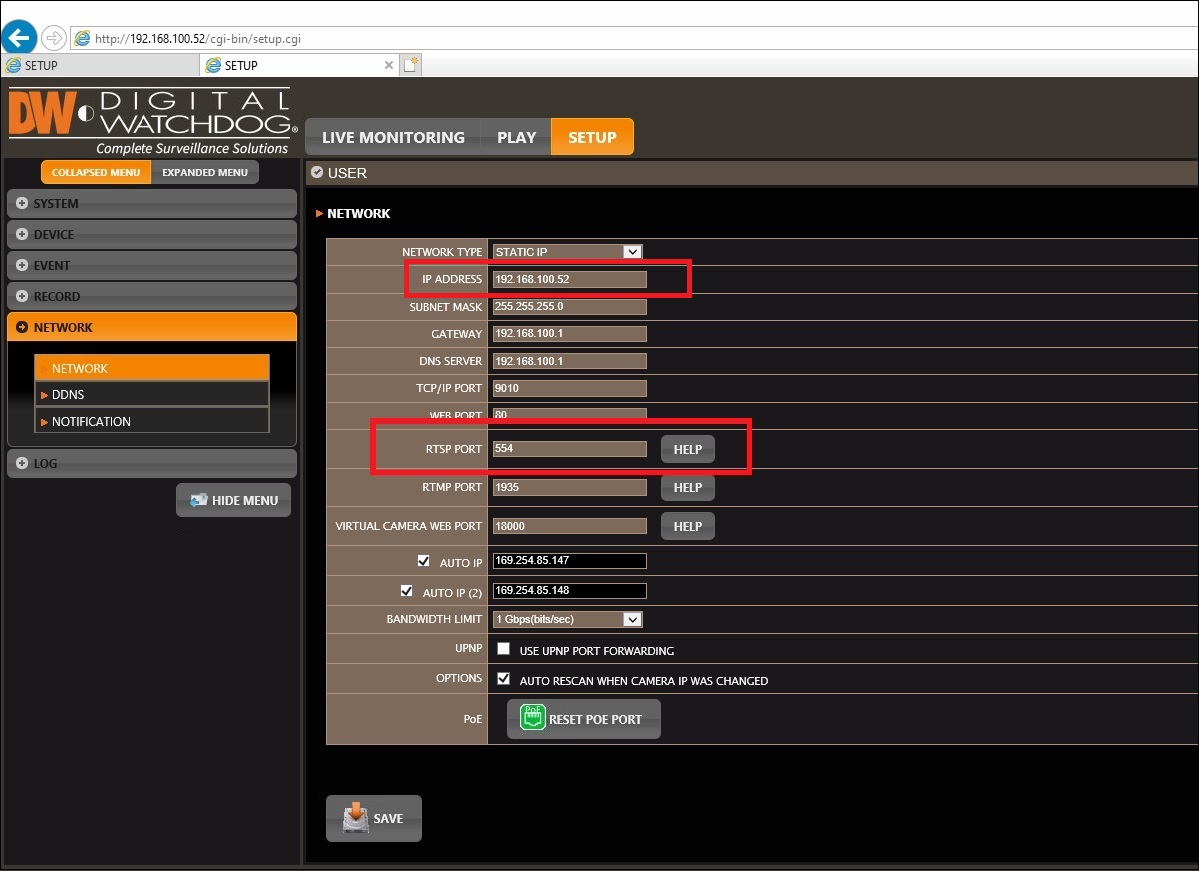Screen dimensions: 1199x871
Task: Click the page icon in the address bar
Action: point(81,37)
